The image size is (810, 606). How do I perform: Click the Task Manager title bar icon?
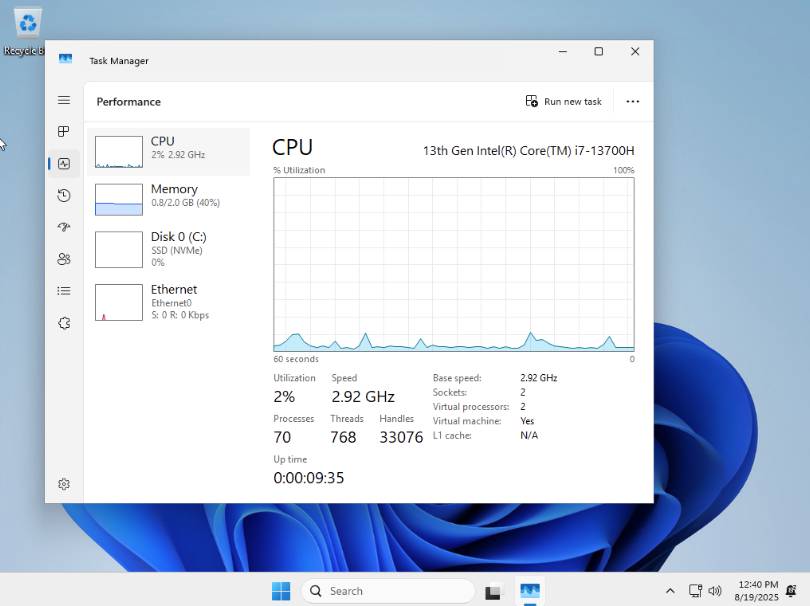click(x=66, y=59)
